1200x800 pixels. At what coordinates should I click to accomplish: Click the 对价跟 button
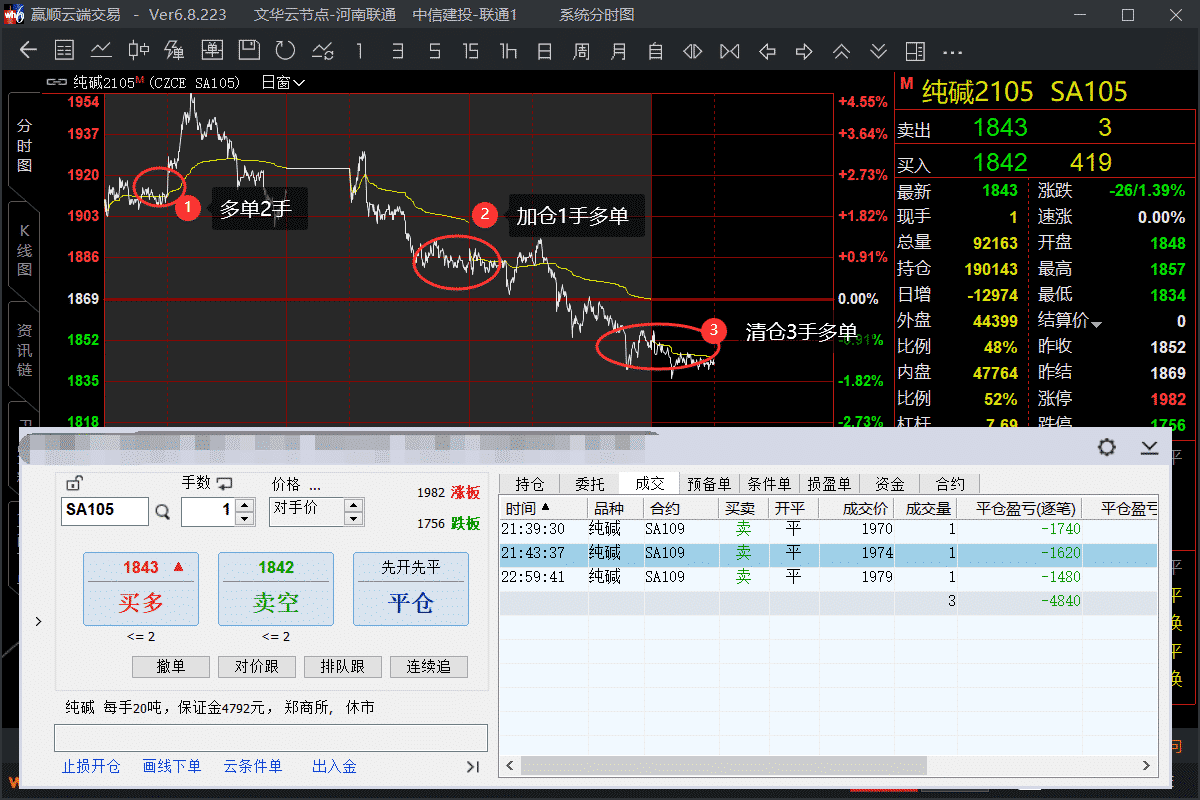(x=257, y=667)
